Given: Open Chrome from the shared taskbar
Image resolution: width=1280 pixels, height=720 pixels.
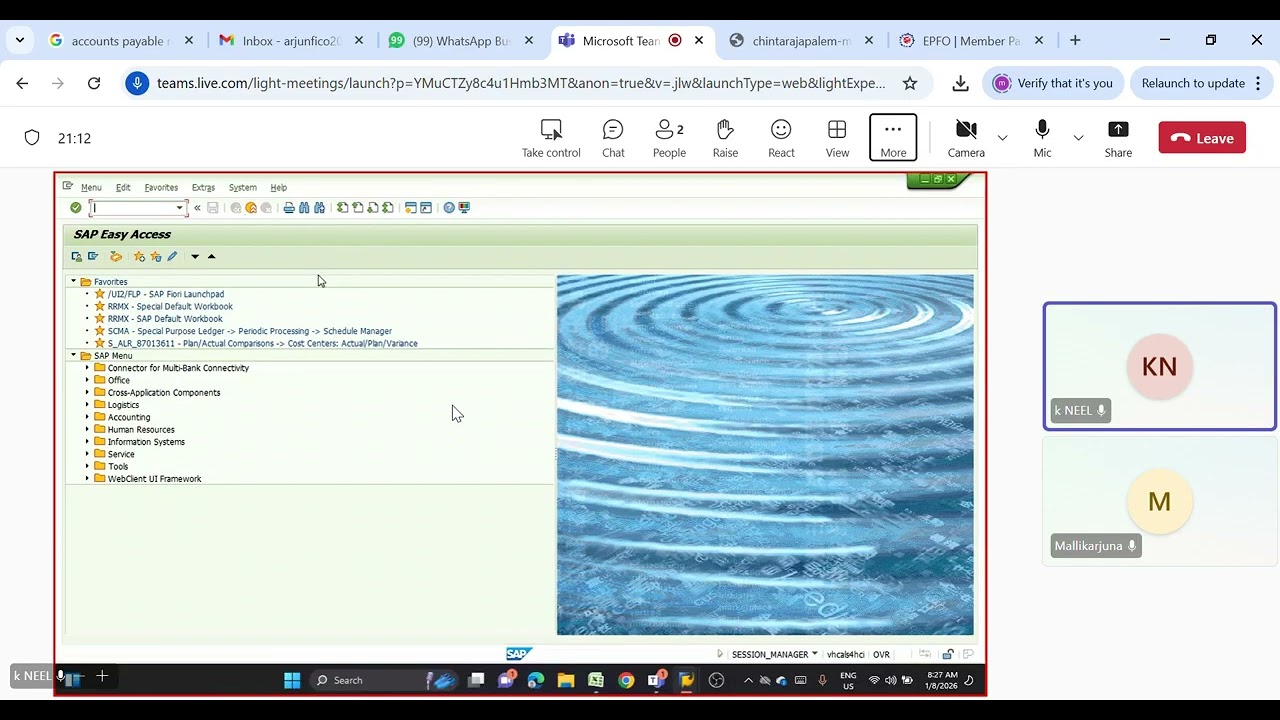Looking at the screenshot, I should click(x=626, y=680).
